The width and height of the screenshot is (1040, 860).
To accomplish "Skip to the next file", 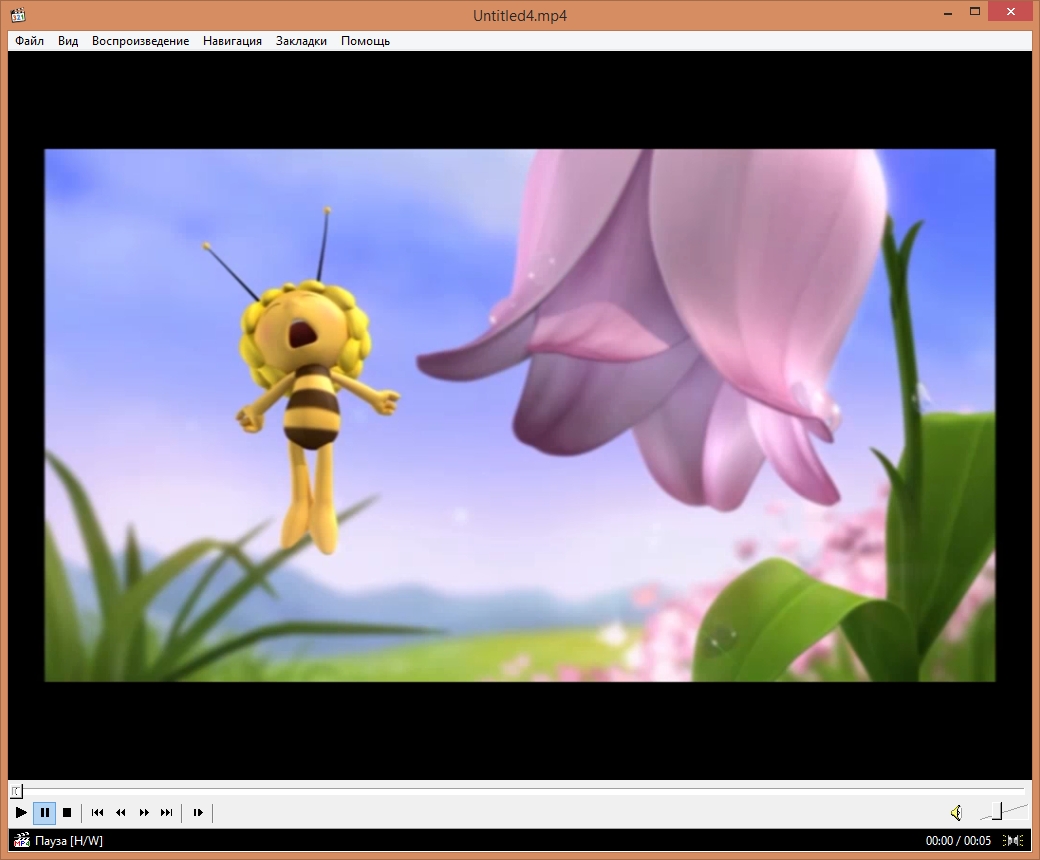I will click(x=166, y=812).
